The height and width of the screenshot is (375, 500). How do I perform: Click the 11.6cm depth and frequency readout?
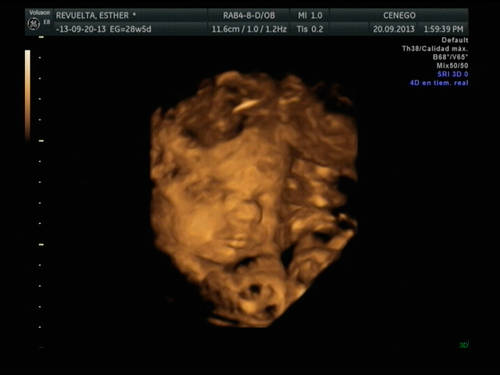coord(249,29)
